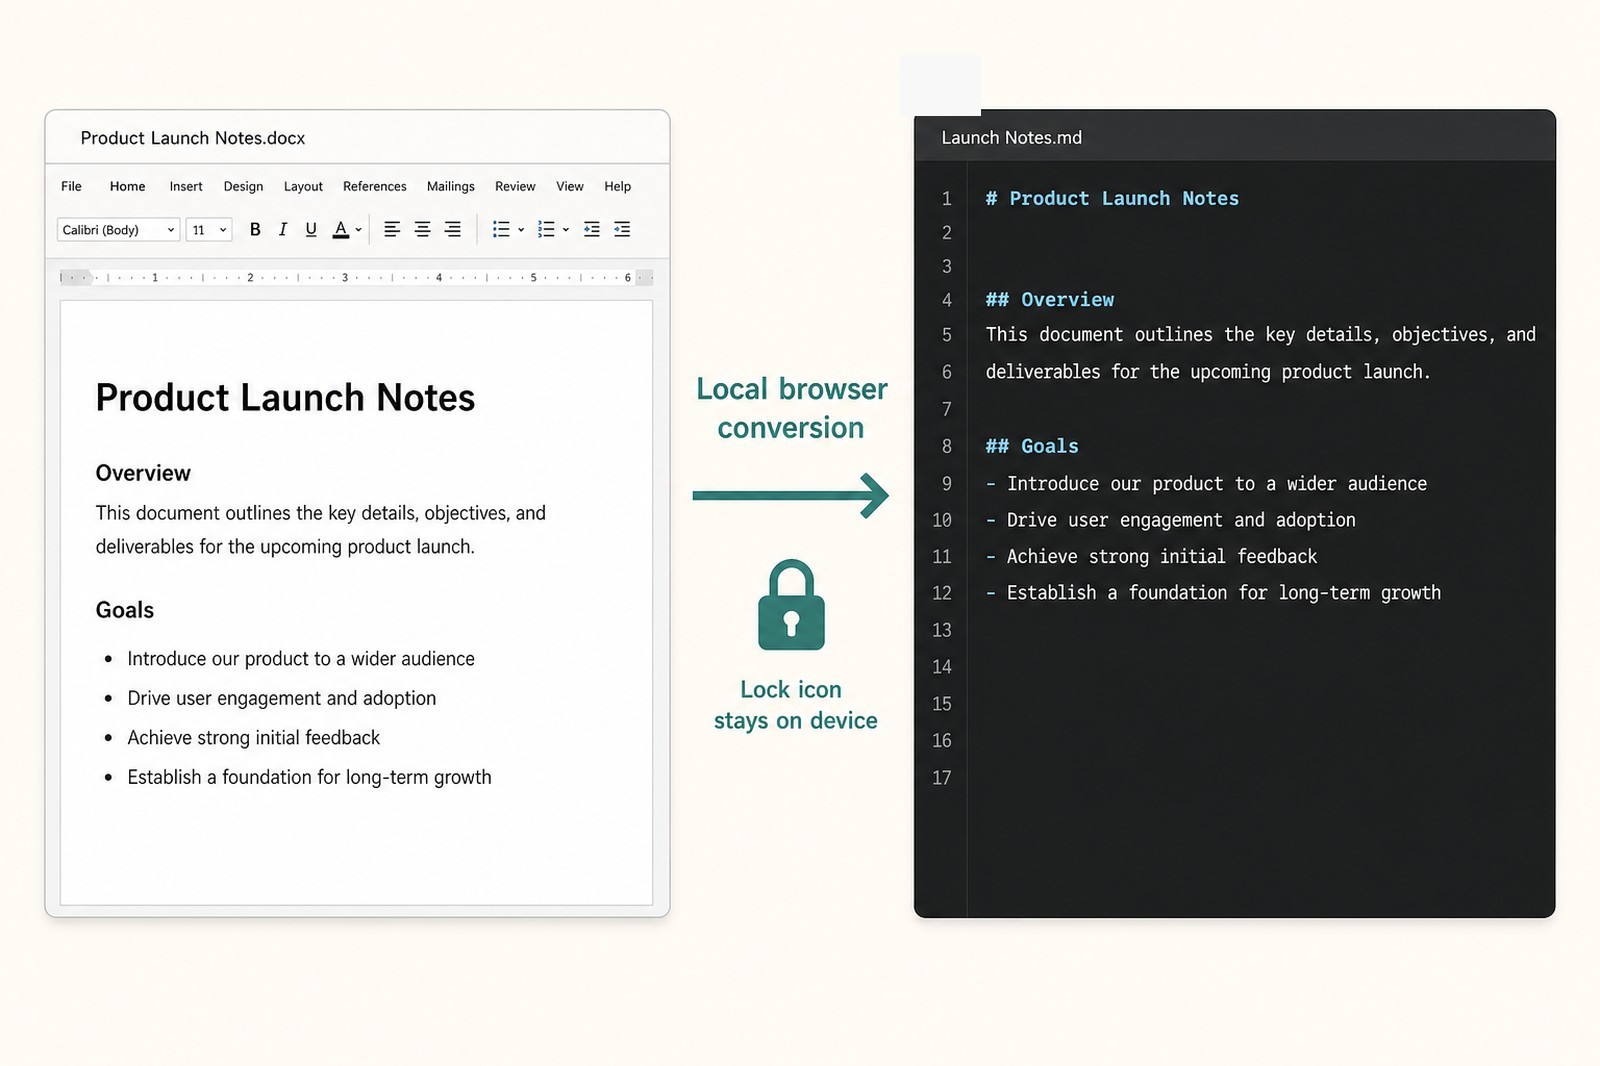Click the Goals heading in the Word document
This screenshot has height=1066, width=1600.
tap(125, 610)
